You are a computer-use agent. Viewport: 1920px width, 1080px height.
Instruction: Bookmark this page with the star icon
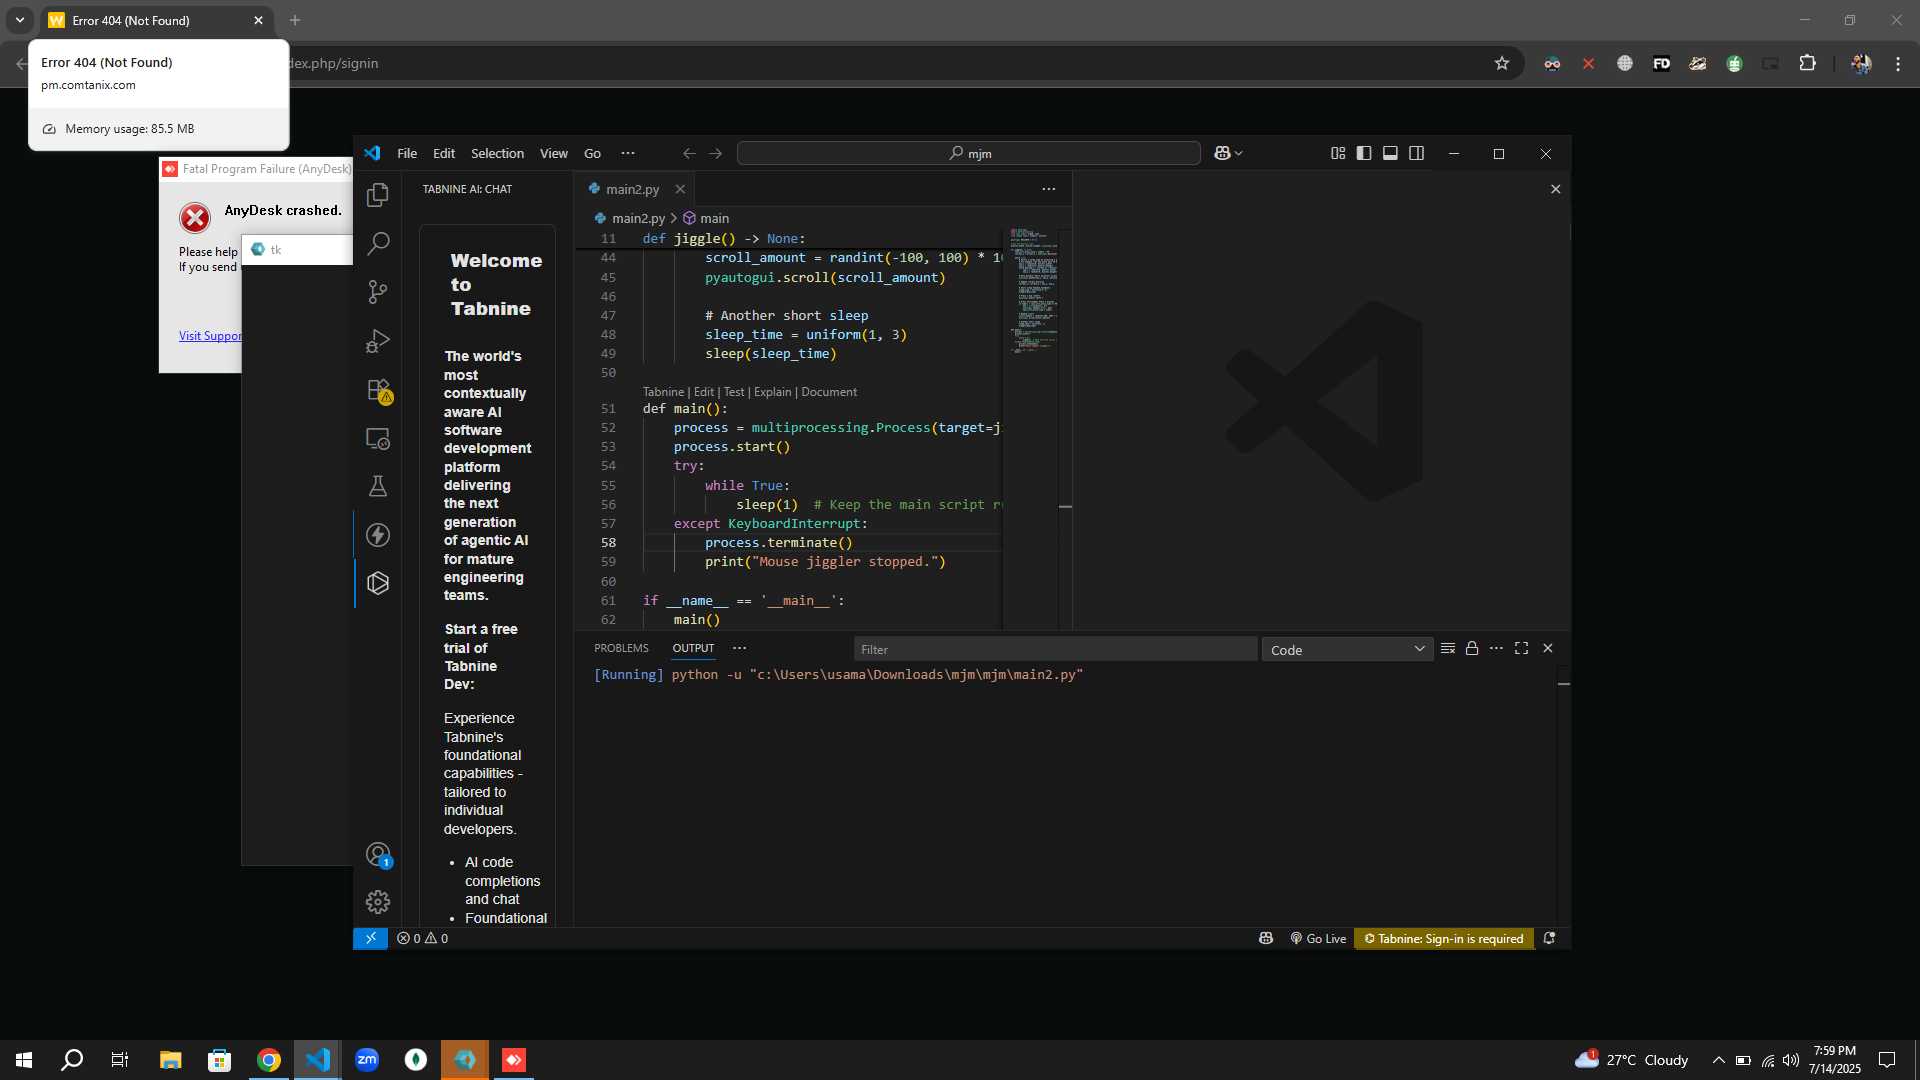point(1501,63)
